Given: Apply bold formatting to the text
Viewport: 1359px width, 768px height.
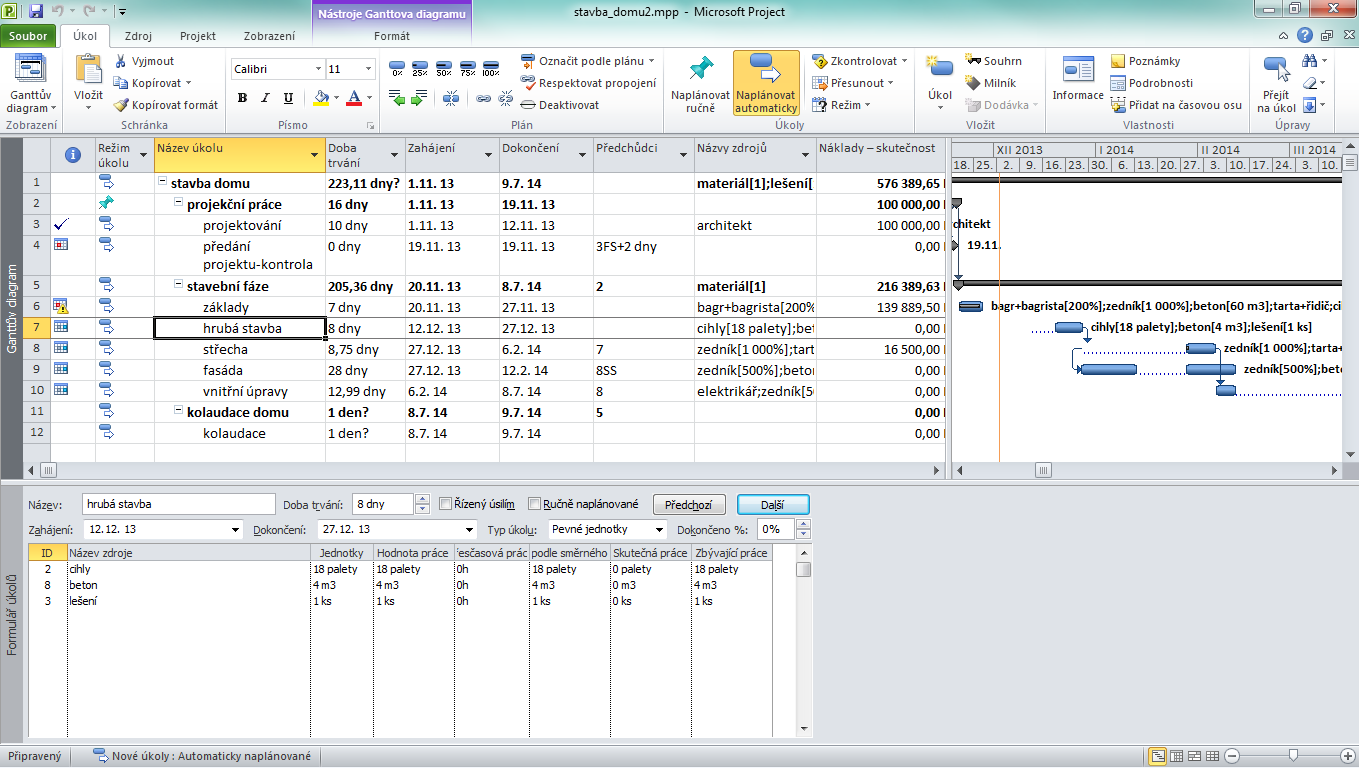Looking at the screenshot, I should 242,98.
